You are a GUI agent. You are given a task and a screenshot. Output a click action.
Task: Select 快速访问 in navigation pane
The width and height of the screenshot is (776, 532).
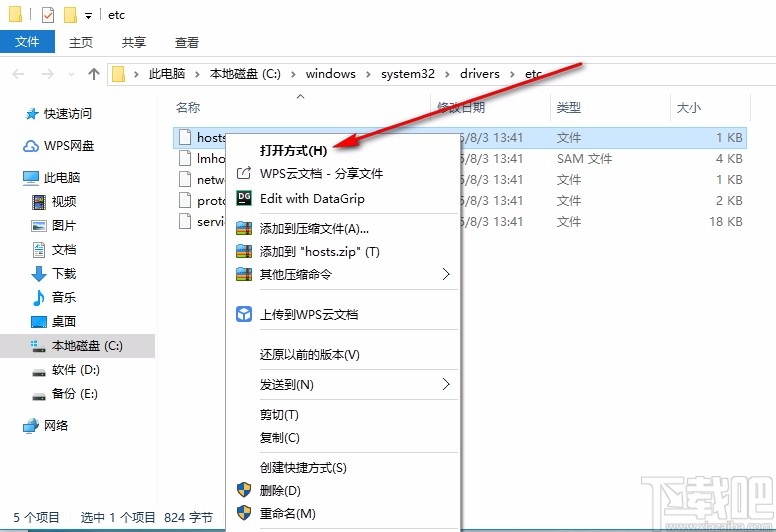(68, 114)
